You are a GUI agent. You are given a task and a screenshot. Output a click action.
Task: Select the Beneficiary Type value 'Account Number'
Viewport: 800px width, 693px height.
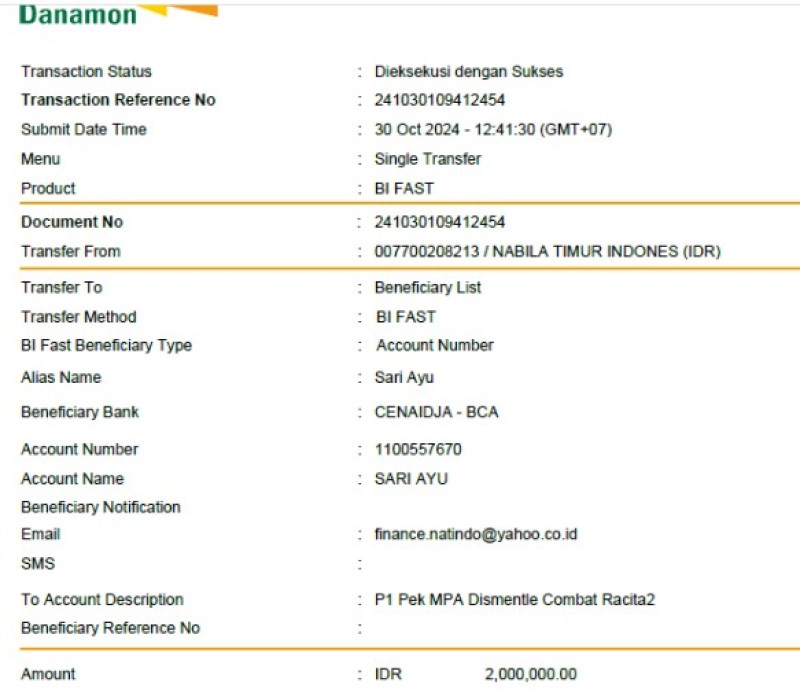(x=435, y=345)
